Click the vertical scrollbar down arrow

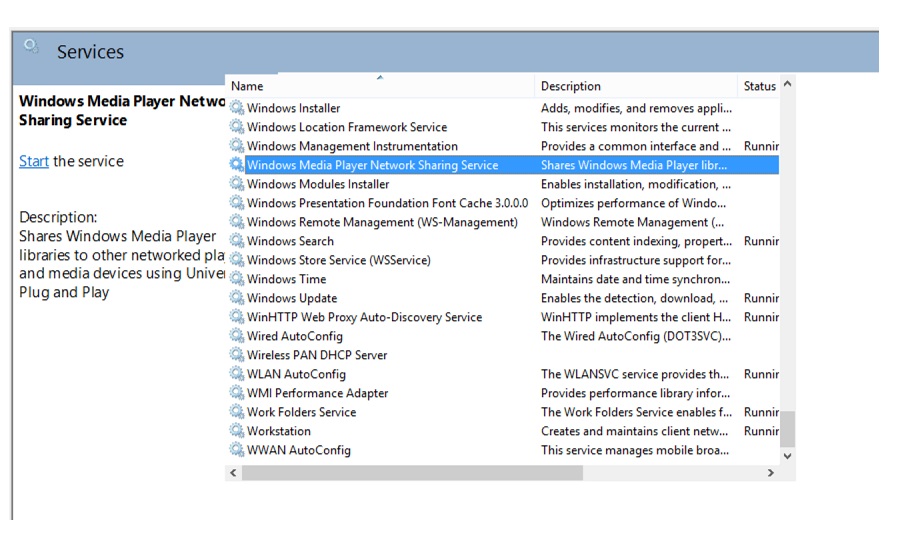[x=788, y=456]
